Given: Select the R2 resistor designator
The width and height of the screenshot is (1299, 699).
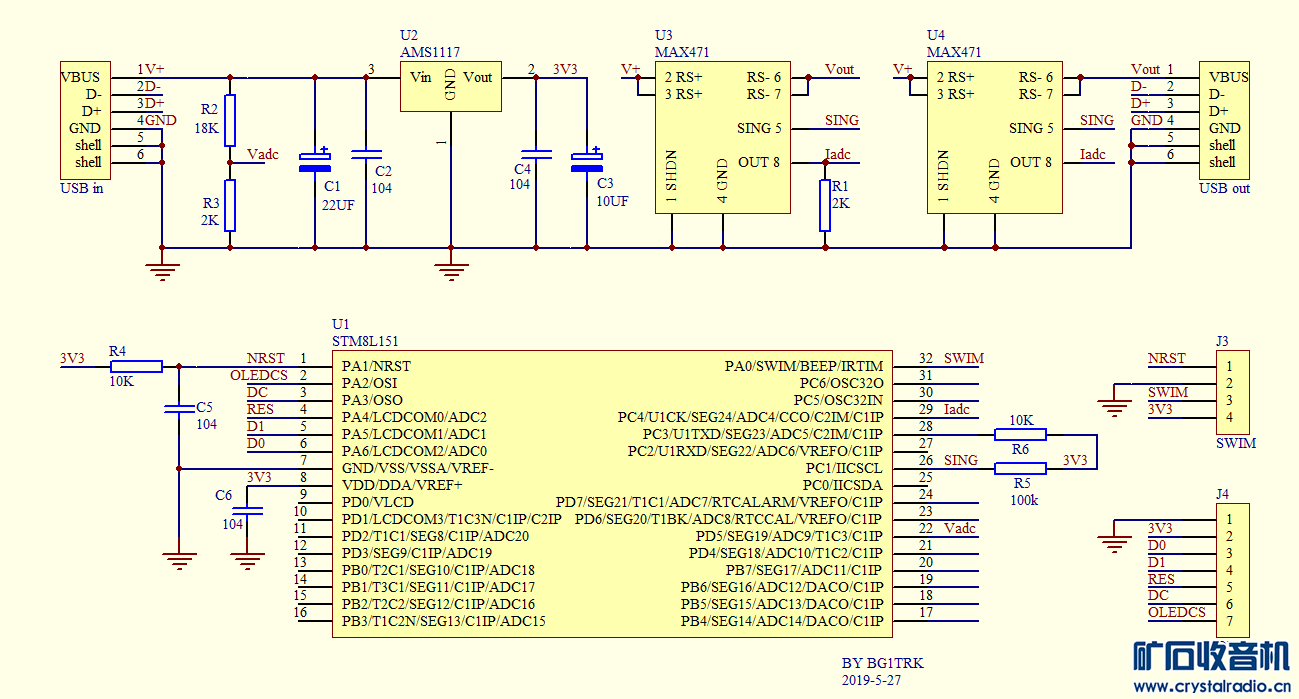Looking at the screenshot, I should pyautogui.click(x=209, y=109).
